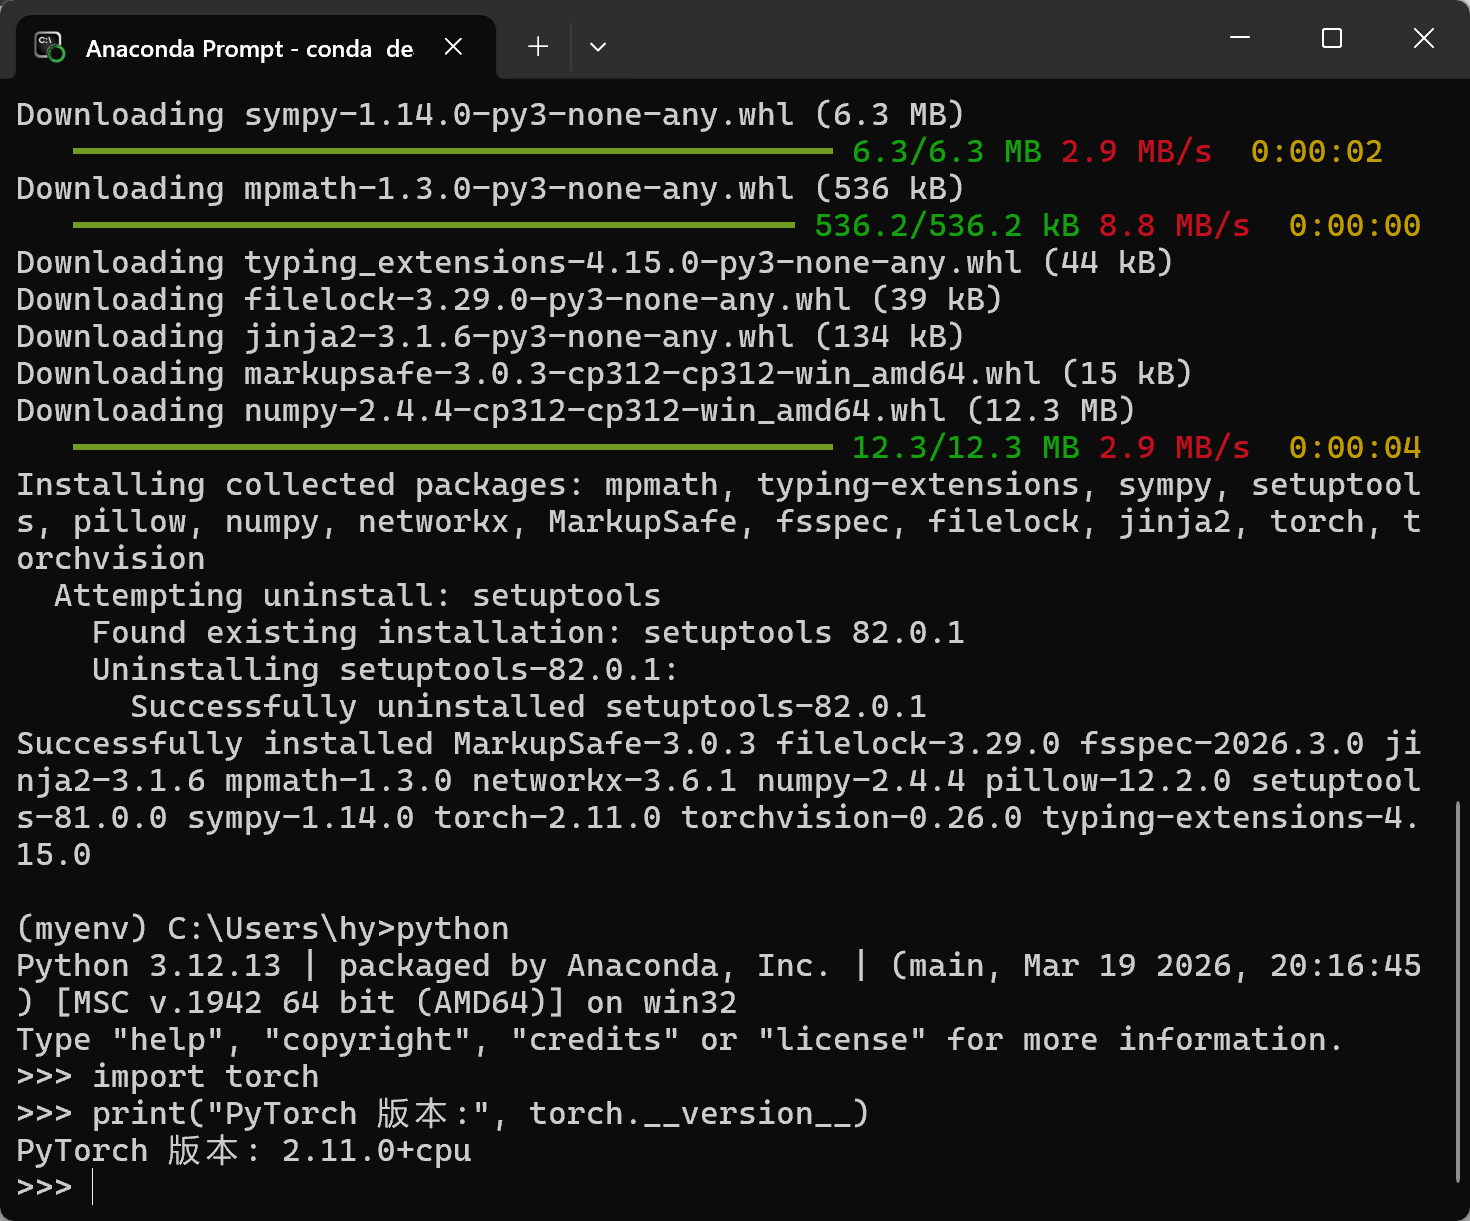This screenshot has width=1470, height=1221.
Task: Click the "0:00:02" elapsed time
Action: click(x=1317, y=152)
